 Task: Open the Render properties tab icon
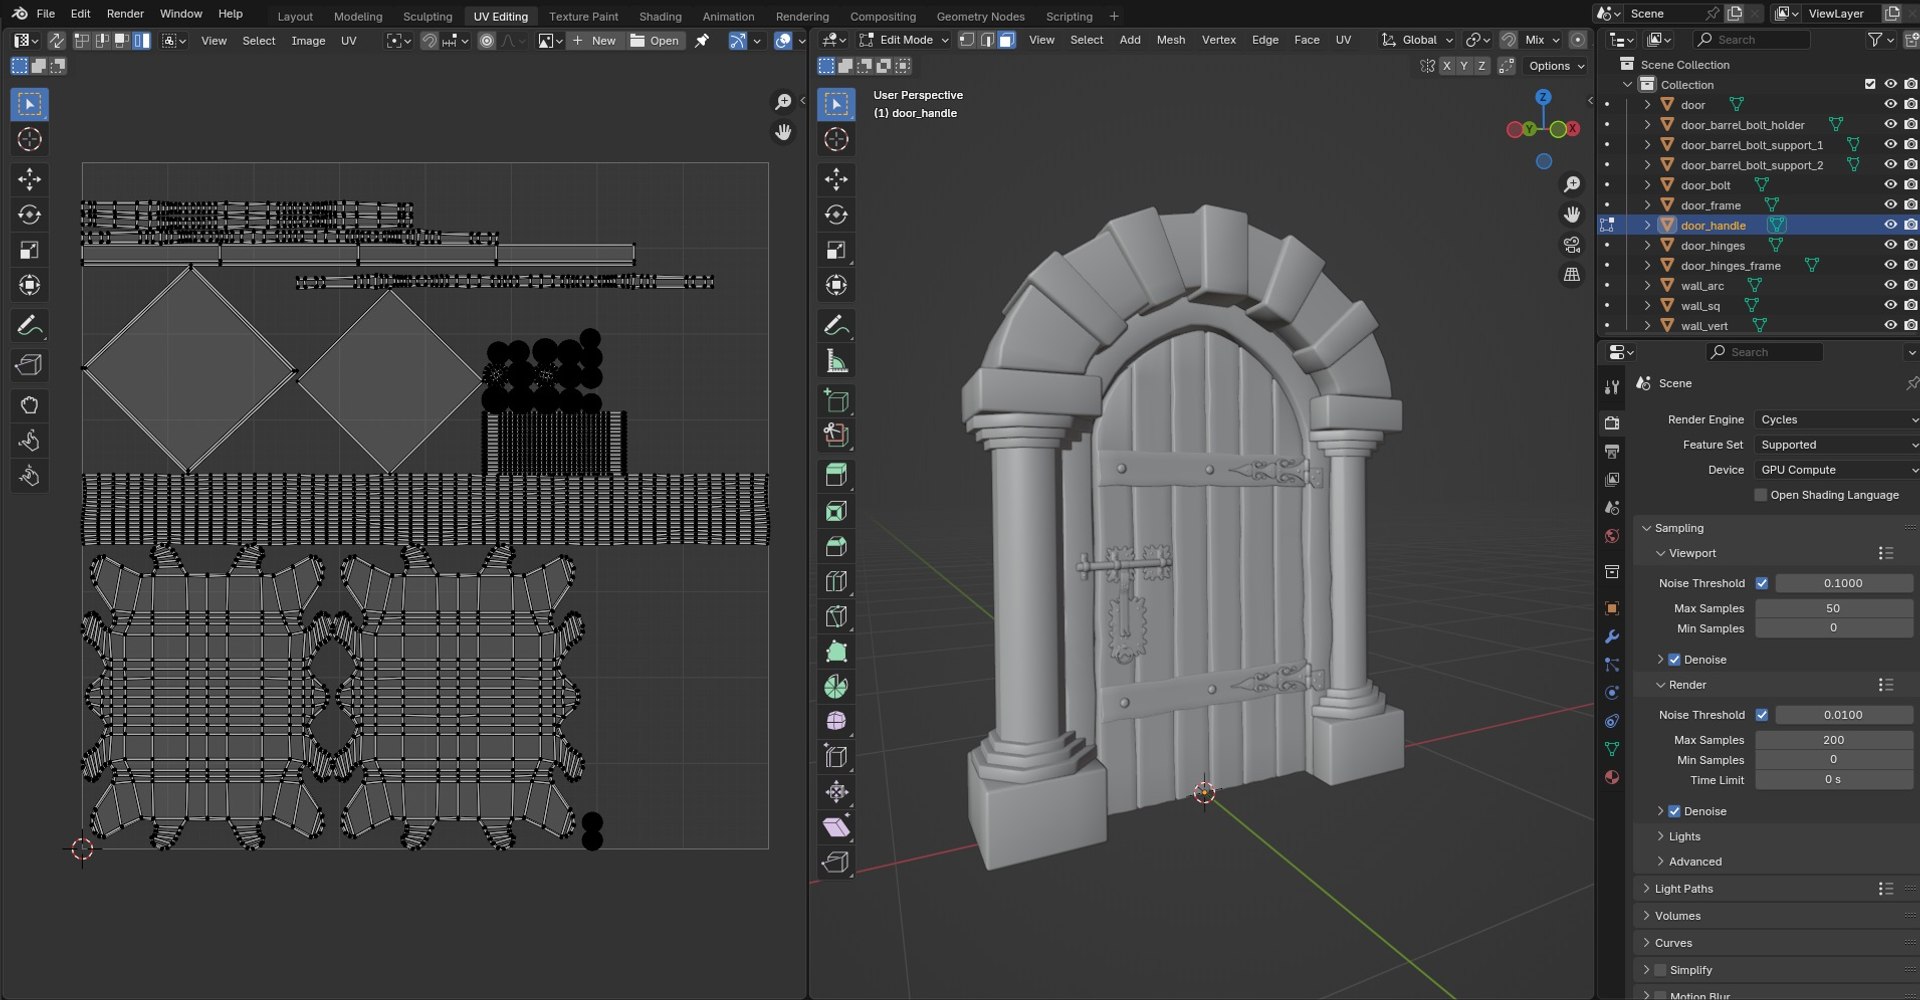1612,423
